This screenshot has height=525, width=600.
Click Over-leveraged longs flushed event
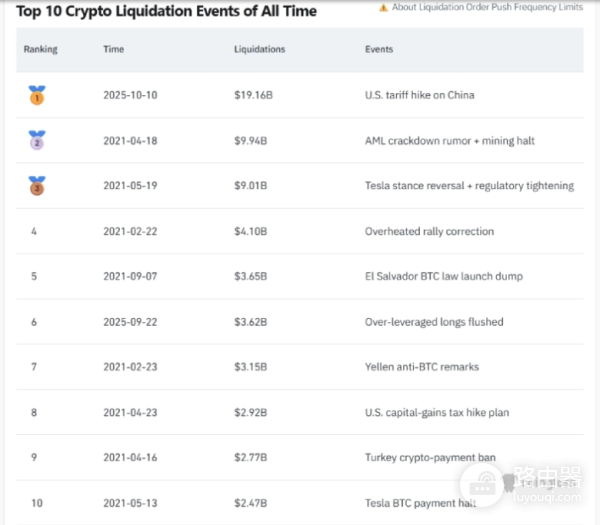(434, 322)
